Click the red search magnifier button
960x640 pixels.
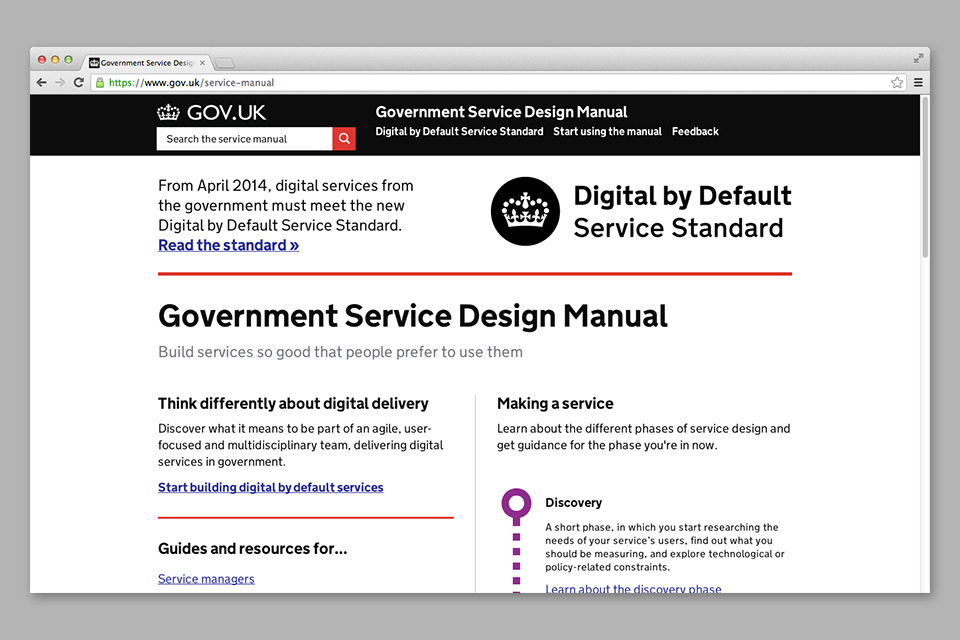point(344,139)
